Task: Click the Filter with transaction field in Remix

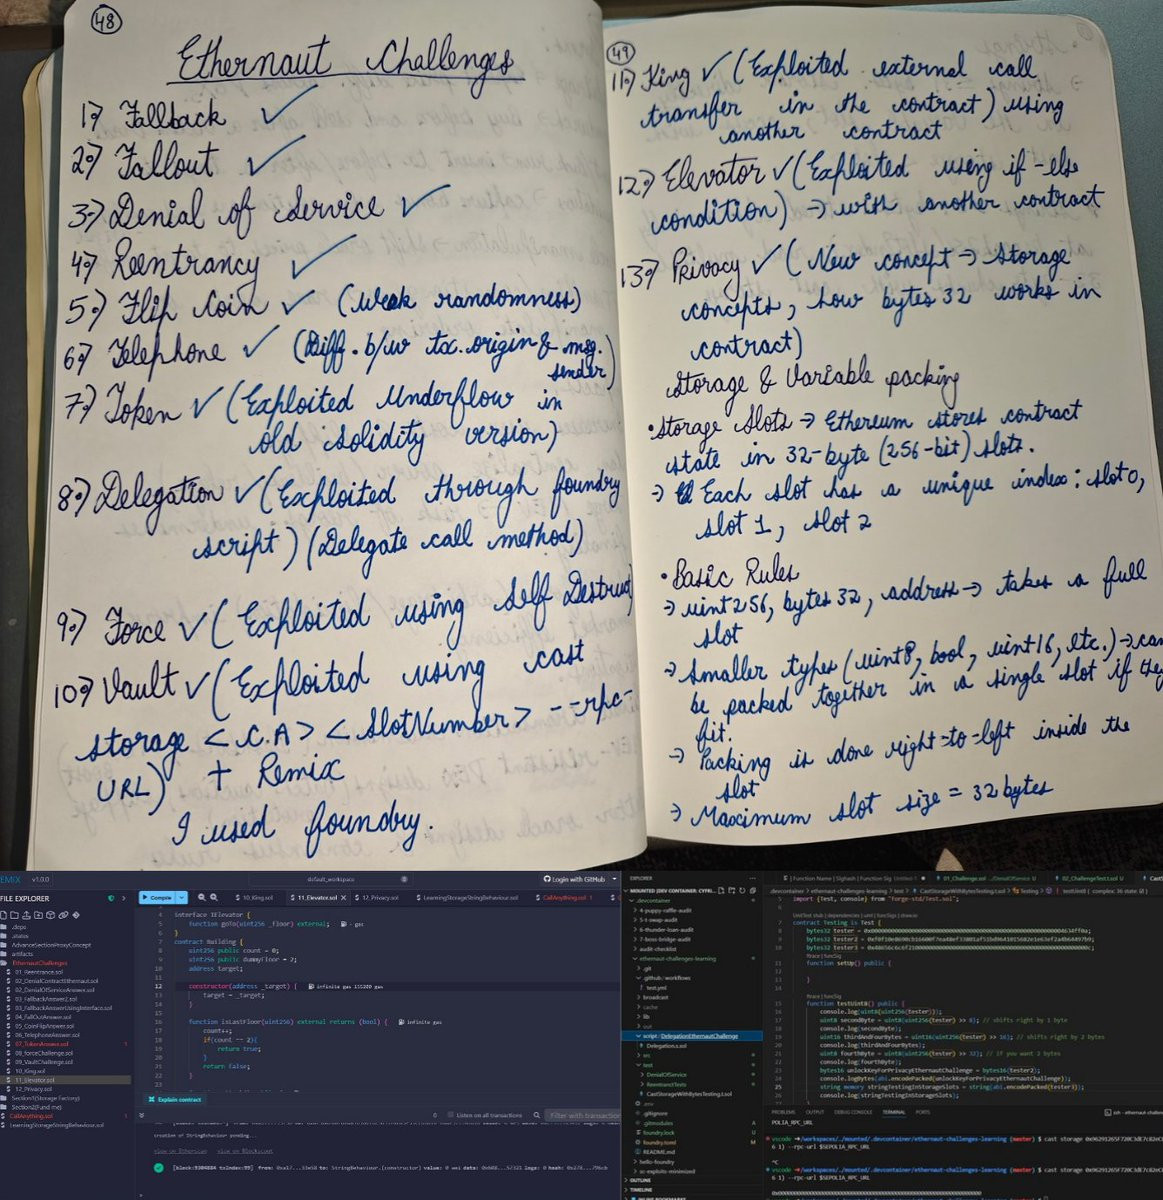Action: click(x=582, y=1115)
